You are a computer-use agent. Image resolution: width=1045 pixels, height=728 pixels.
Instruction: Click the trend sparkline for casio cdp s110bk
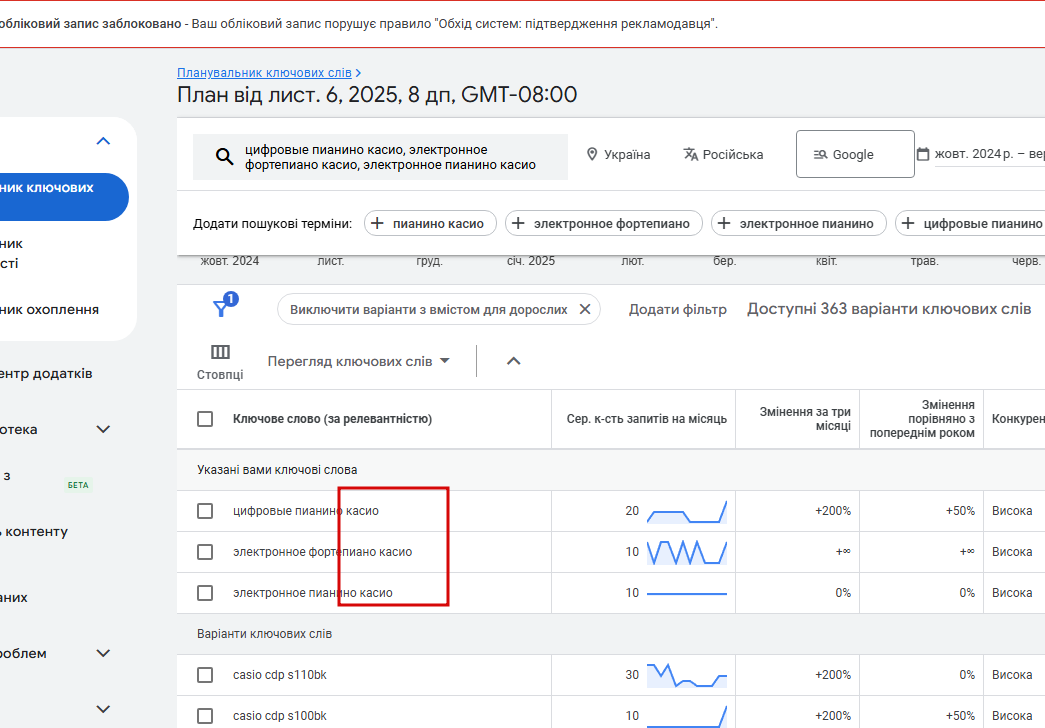(687, 675)
